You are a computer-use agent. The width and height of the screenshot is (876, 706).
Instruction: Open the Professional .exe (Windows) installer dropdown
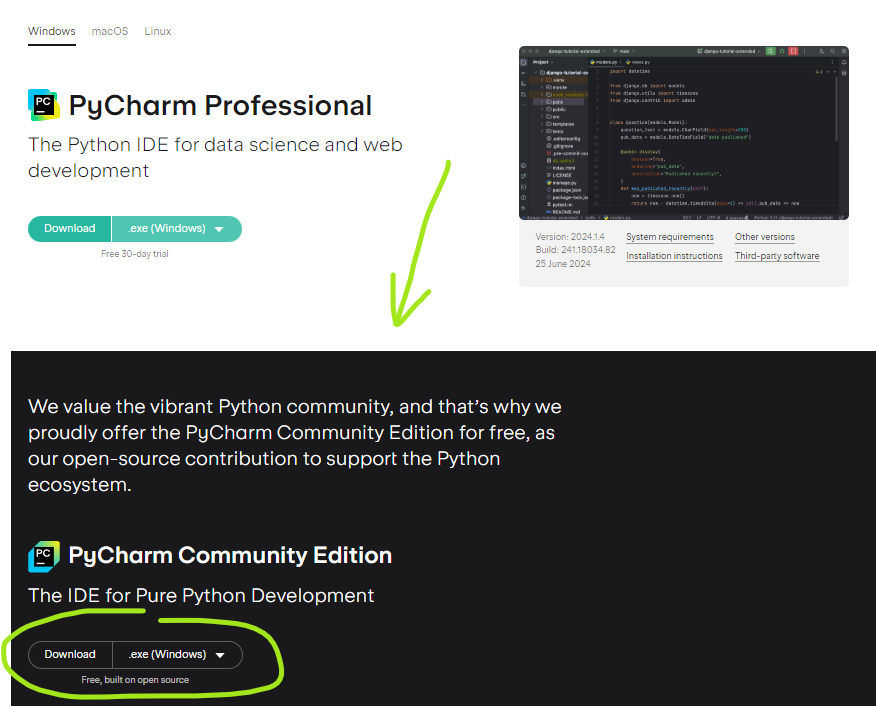point(176,229)
